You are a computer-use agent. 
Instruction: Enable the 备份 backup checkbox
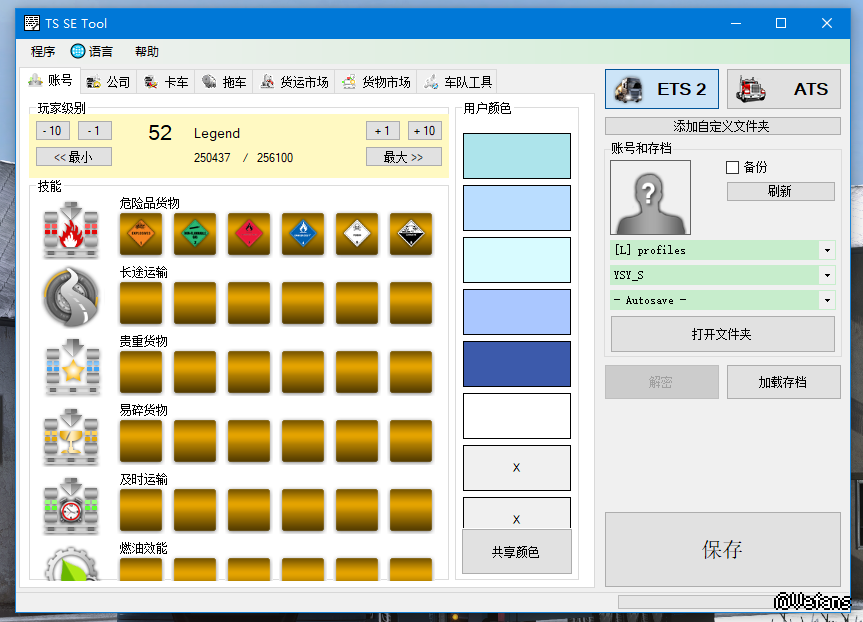732,168
